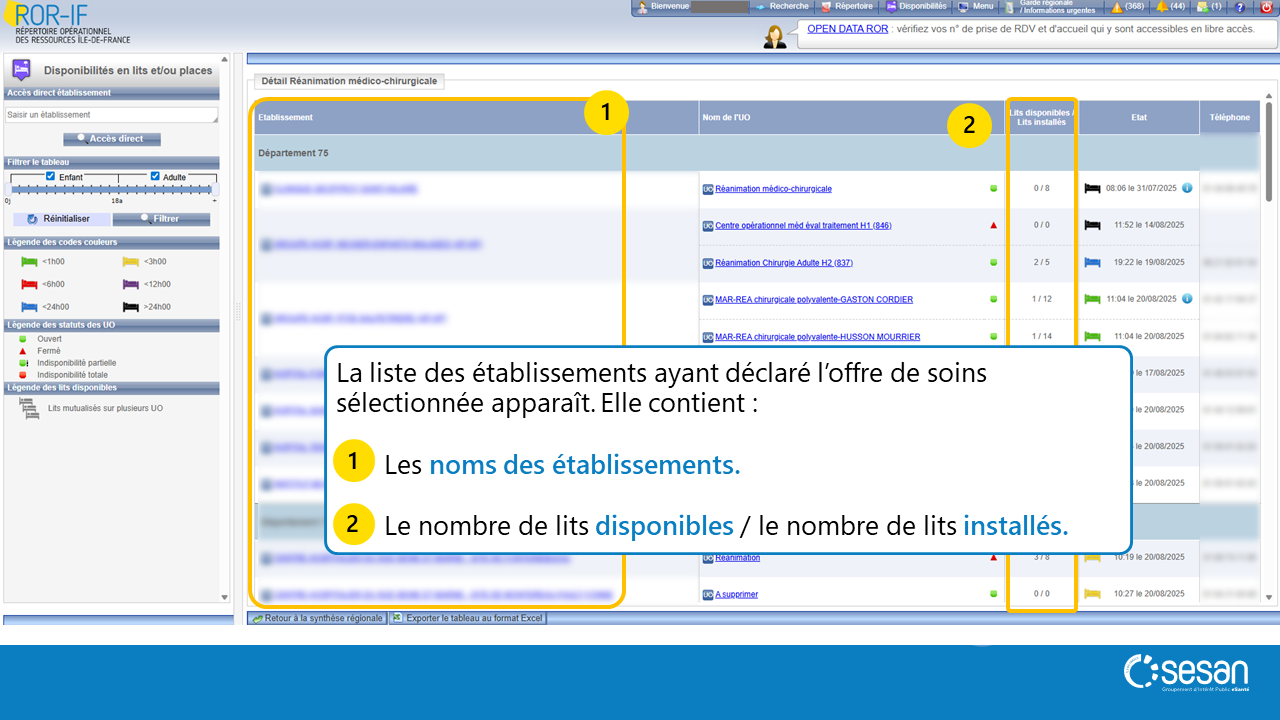1280x720 pixels.
Task: Click the red power logout icon
Action: click(x=1266, y=7)
